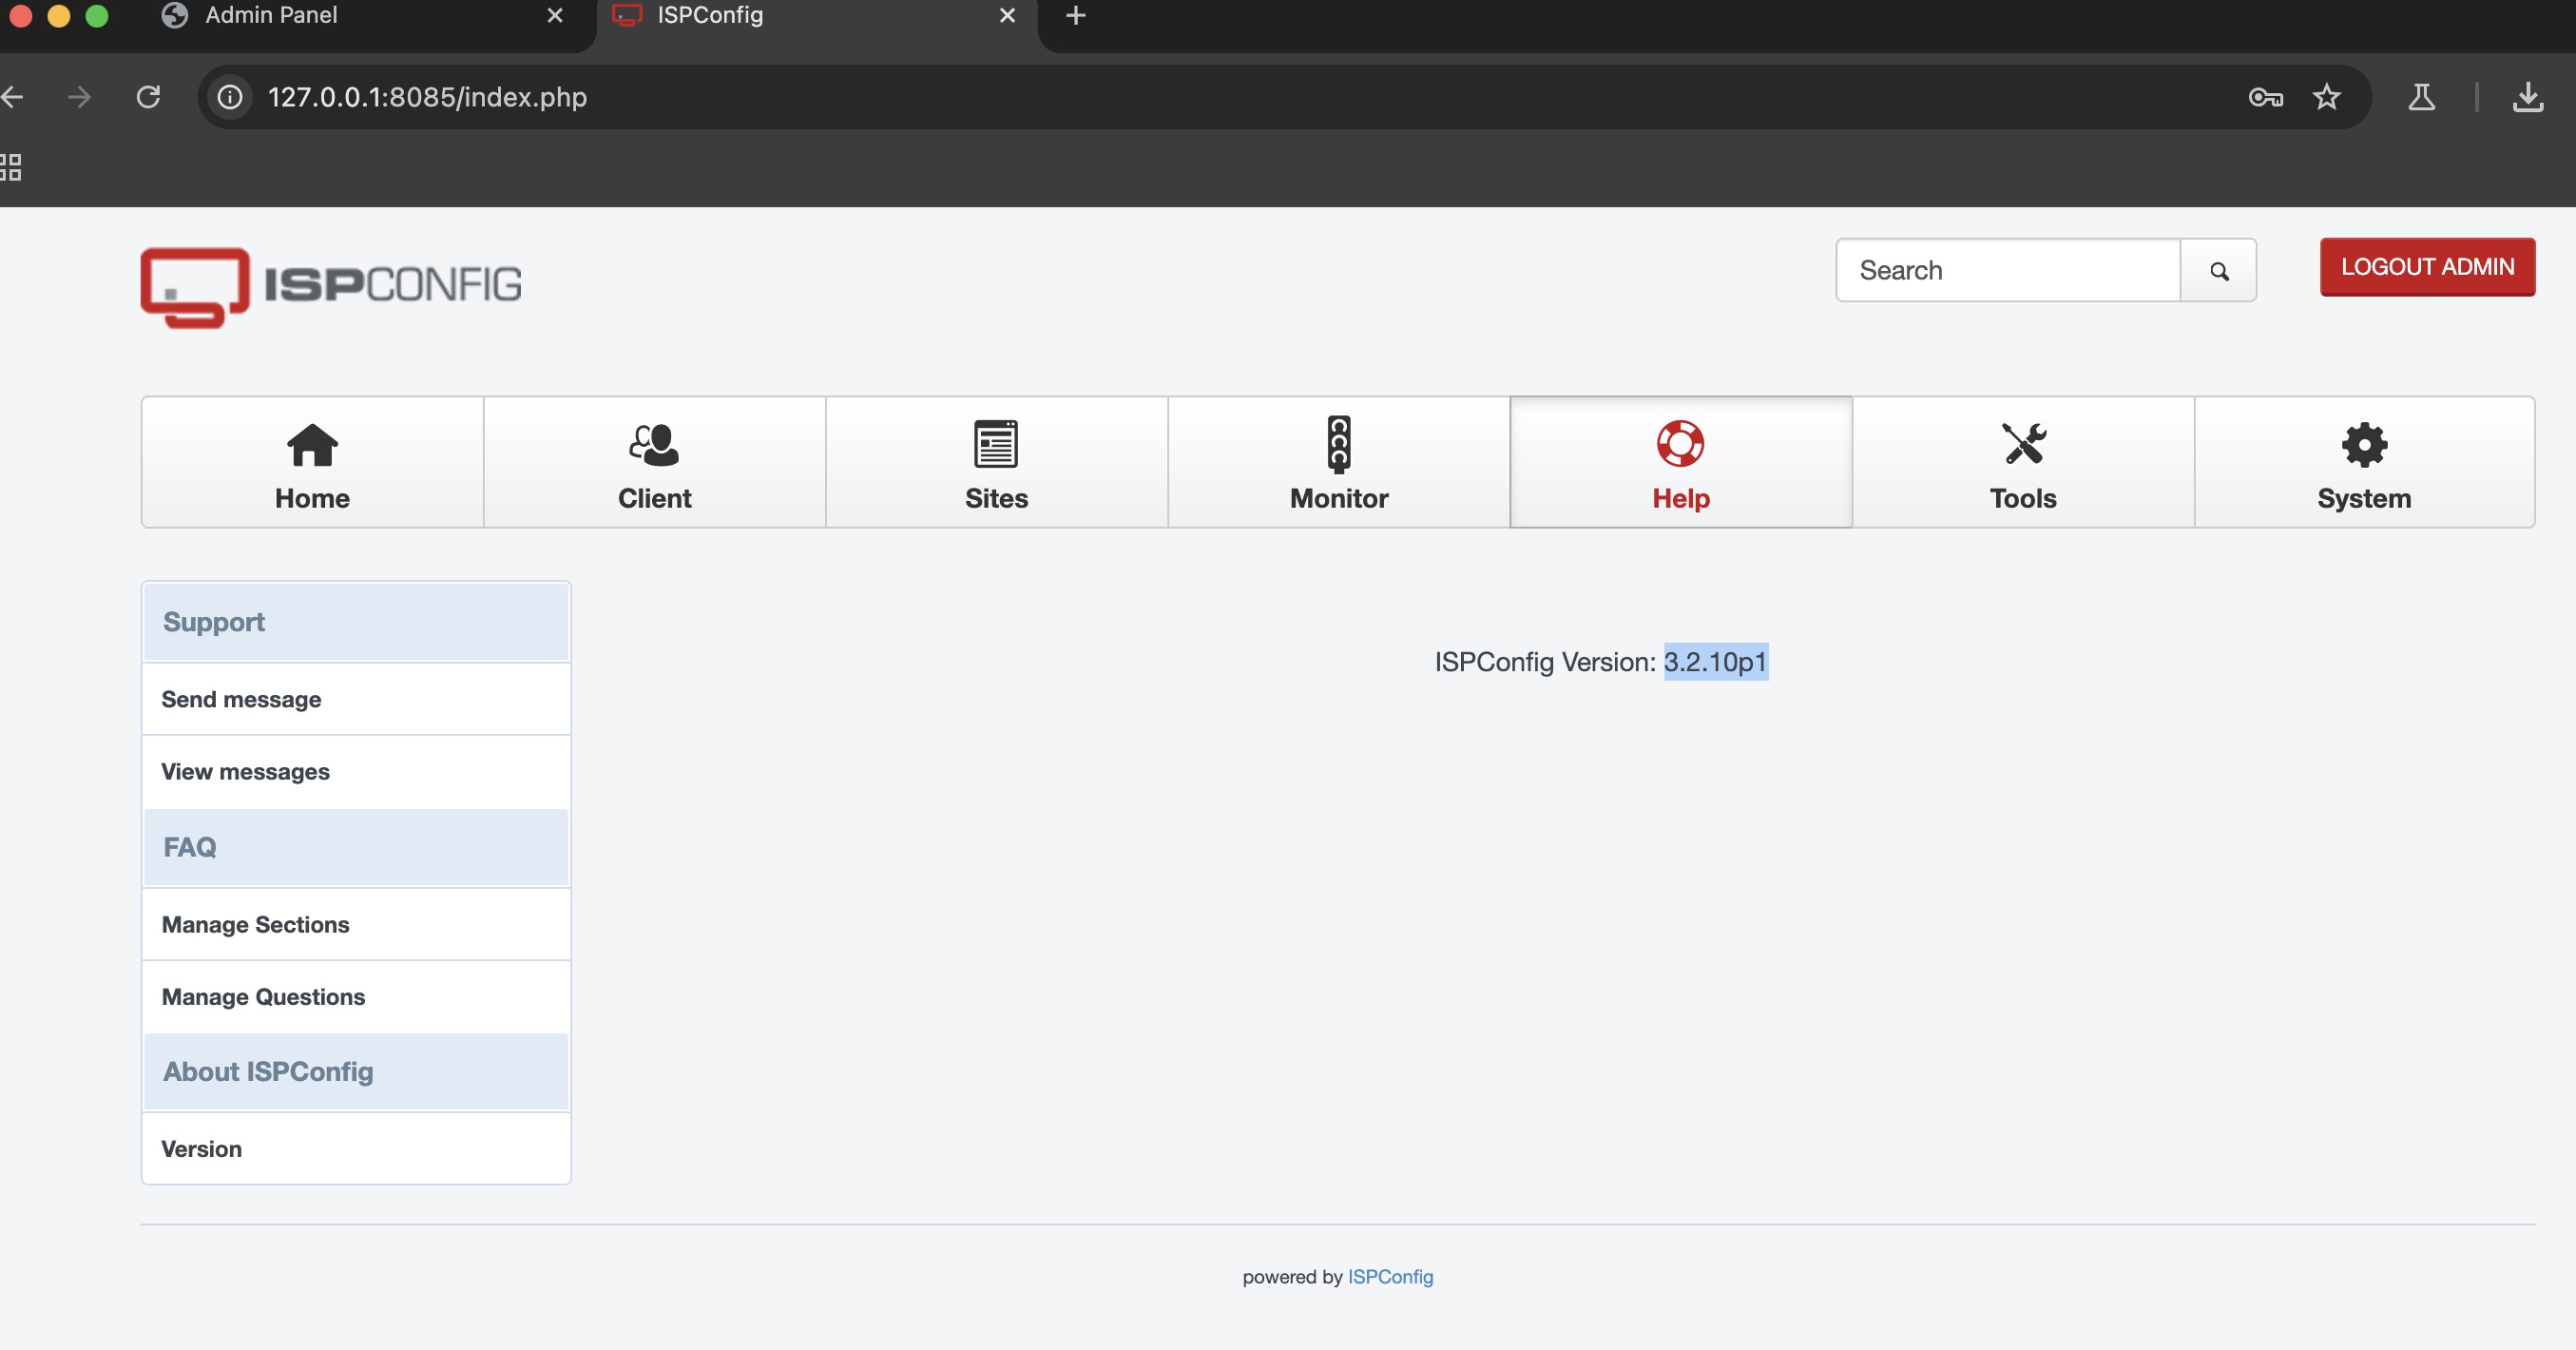Open the Home module house icon

tap(312, 445)
